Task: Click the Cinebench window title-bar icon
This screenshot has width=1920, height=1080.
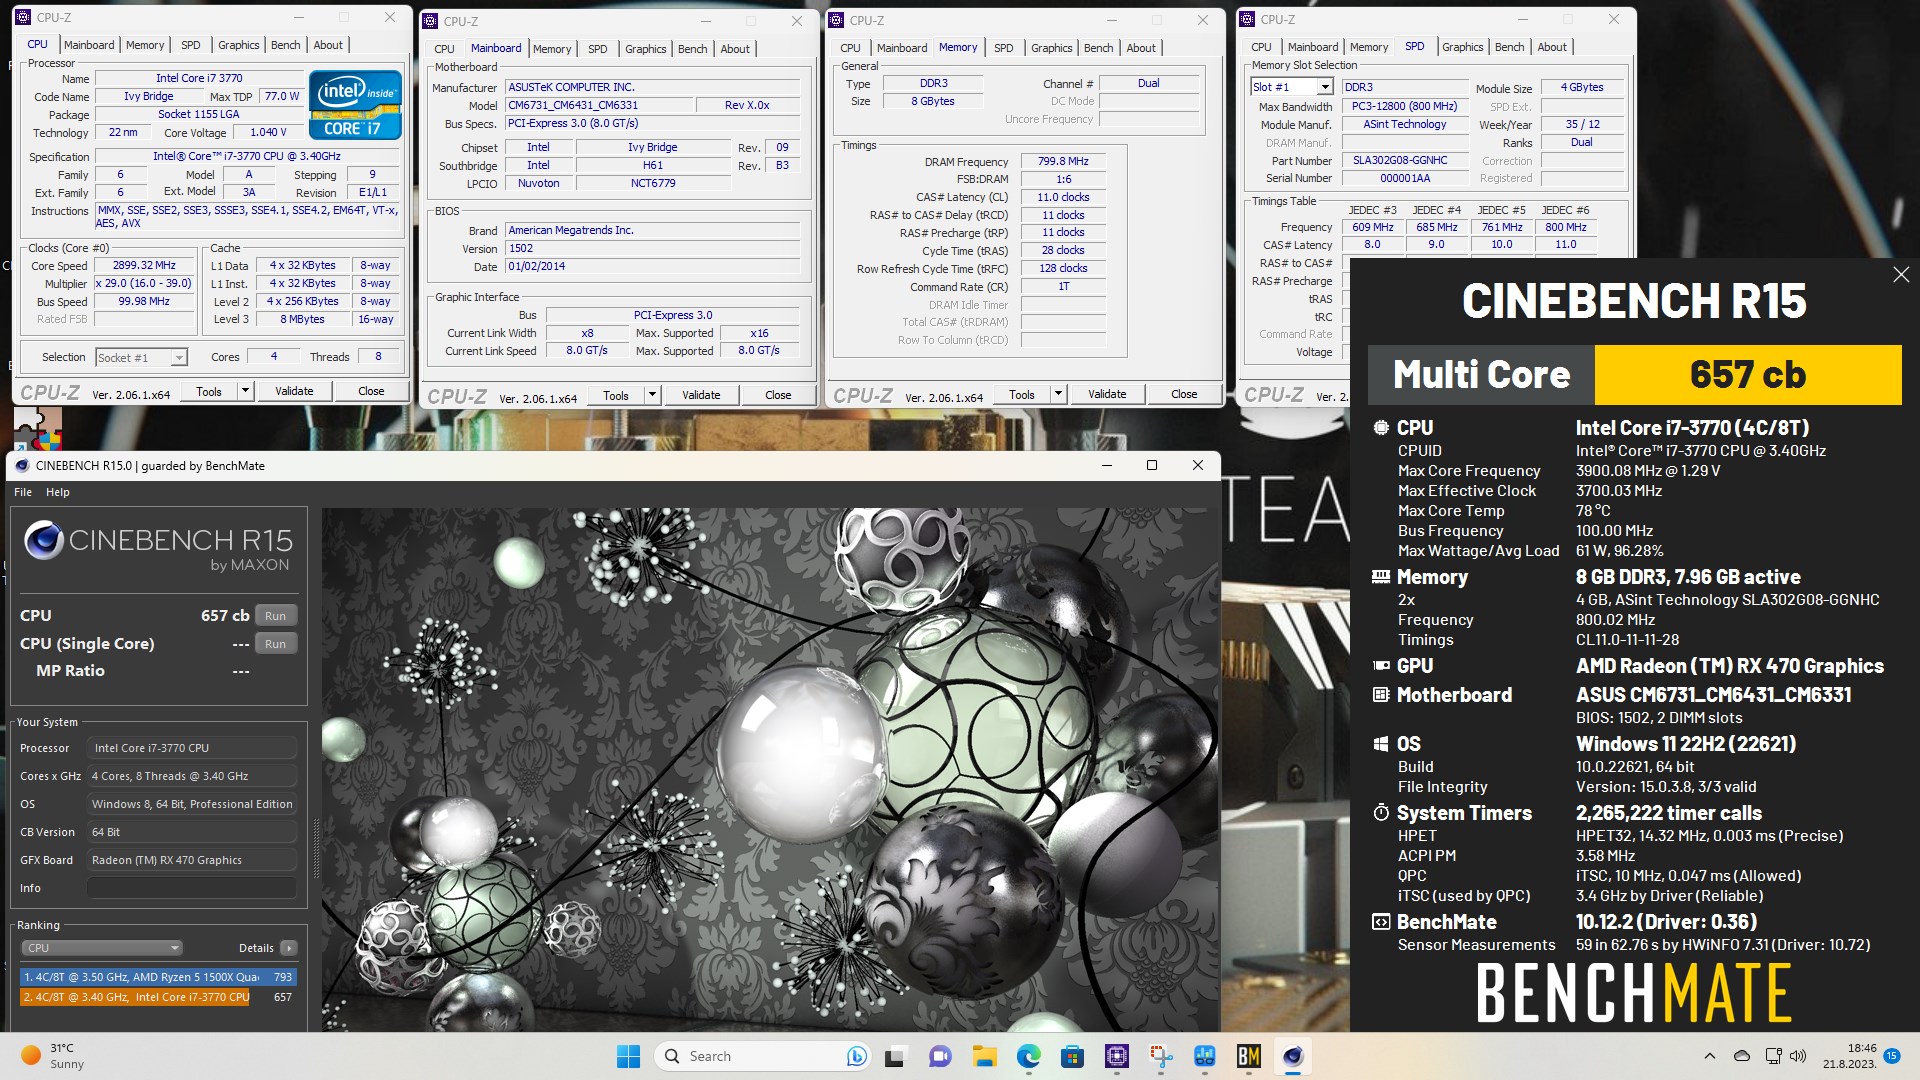Action: [22, 465]
